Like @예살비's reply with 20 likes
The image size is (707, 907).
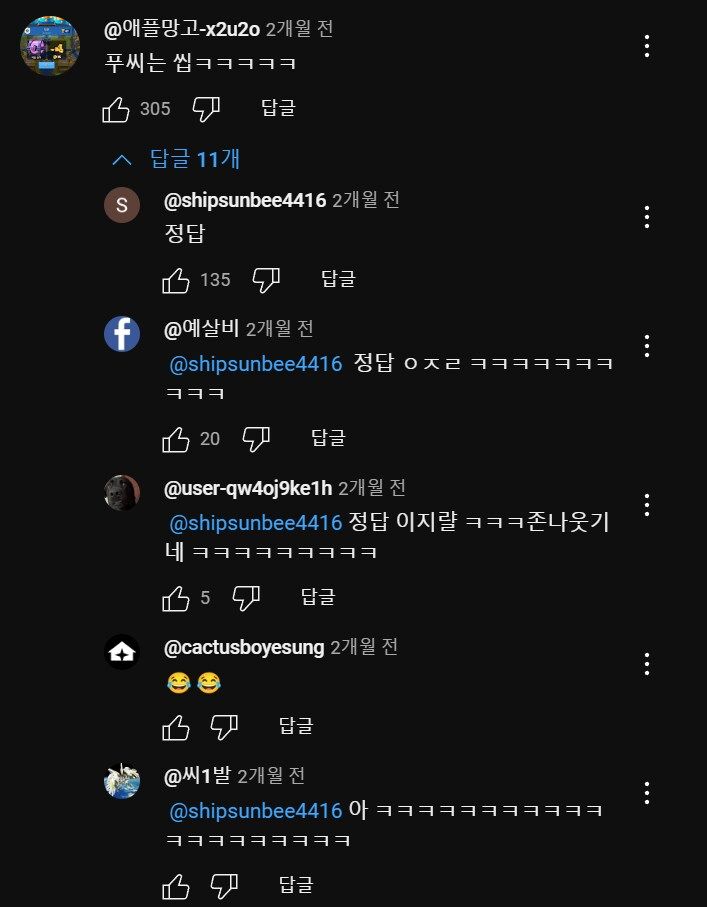pos(177,438)
